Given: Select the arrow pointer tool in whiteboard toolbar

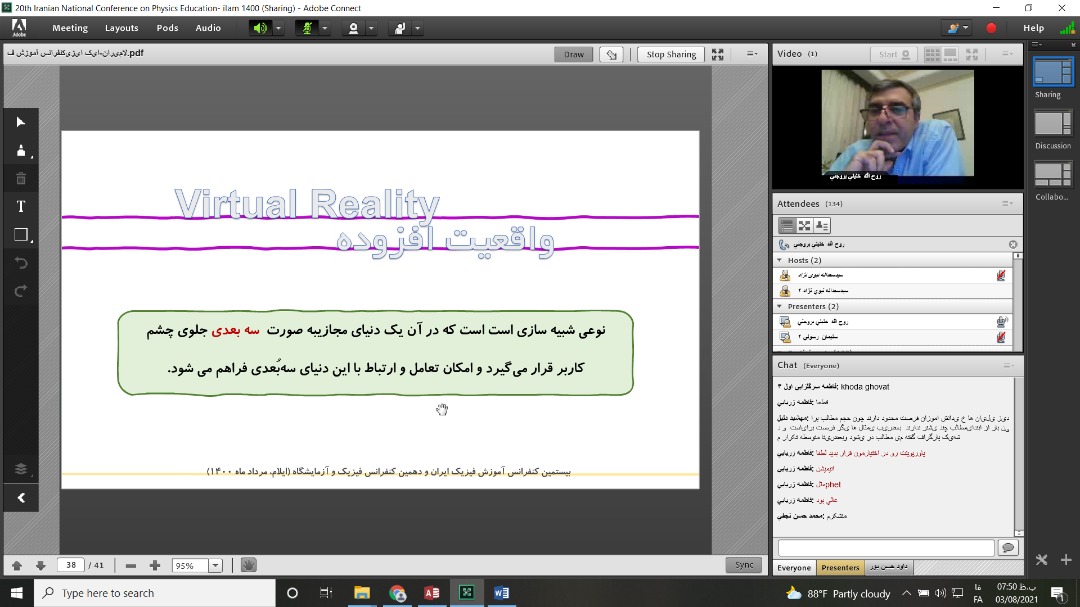Looking at the screenshot, I should [21, 122].
